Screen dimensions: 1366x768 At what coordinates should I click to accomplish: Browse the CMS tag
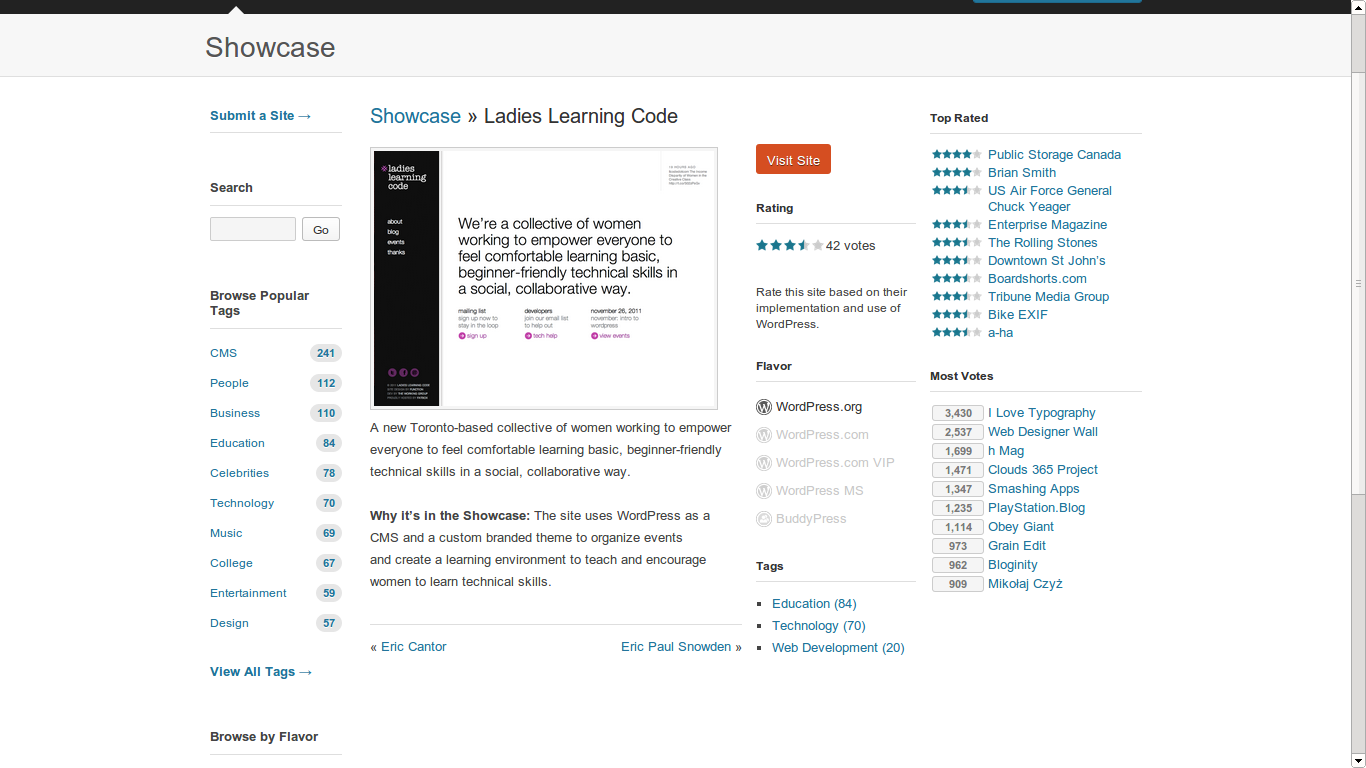(x=223, y=353)
